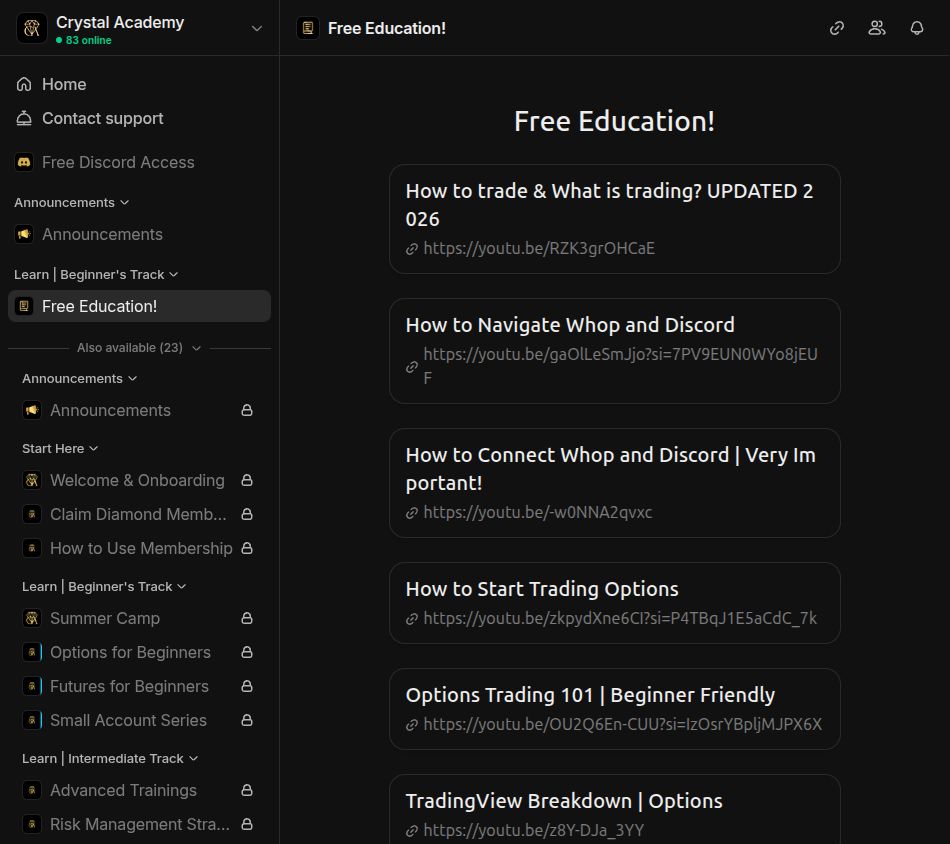Open Summer Camp
950x844 pixels.
(x=139, y=619)
